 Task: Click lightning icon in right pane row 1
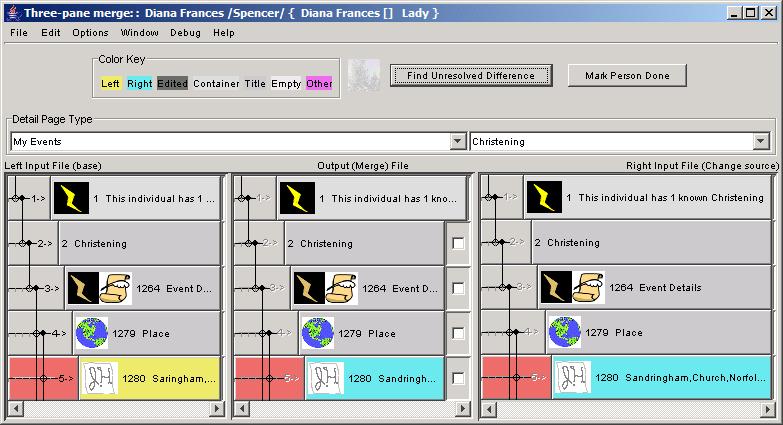544,198
